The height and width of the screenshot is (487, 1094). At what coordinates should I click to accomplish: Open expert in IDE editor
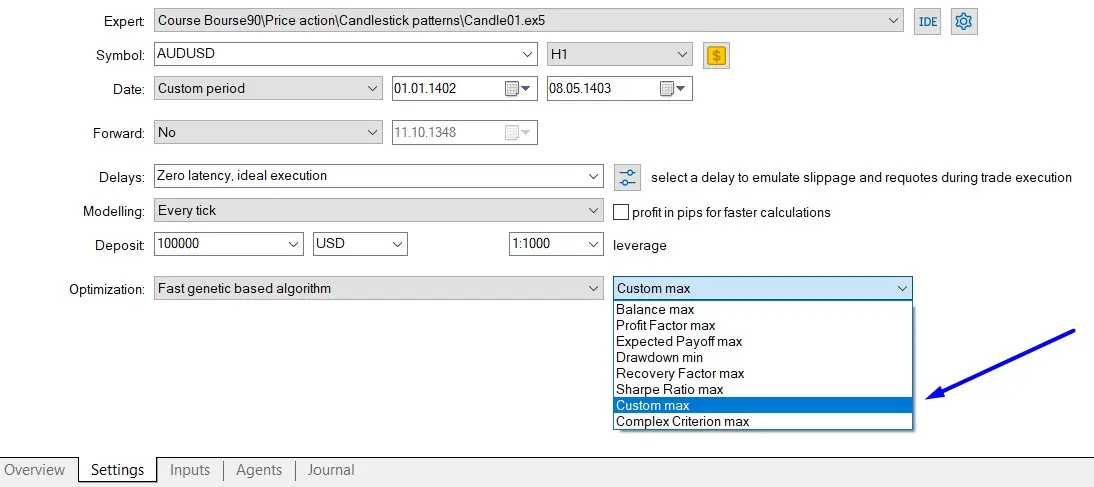[928, 21]
